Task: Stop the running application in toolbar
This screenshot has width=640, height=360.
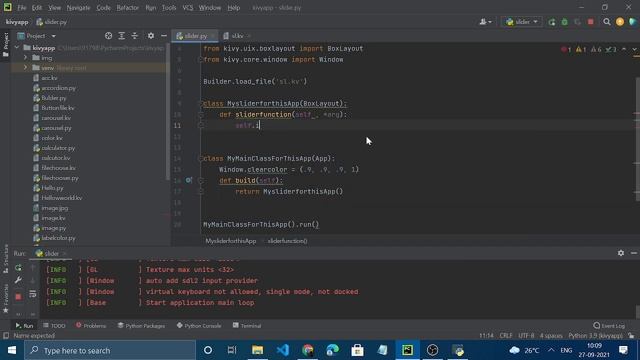Action: (x=590, y=22)
